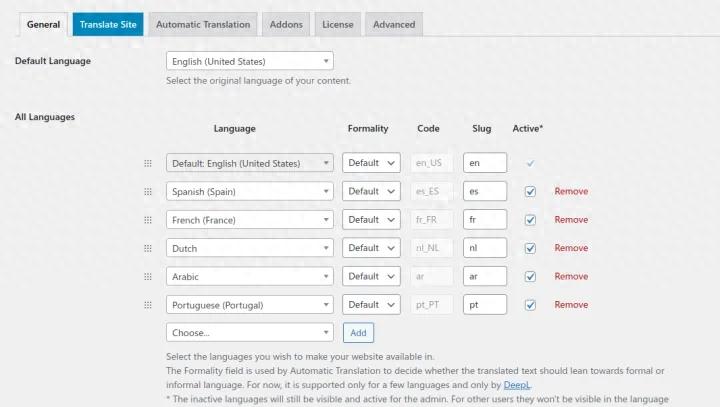Open the Arabic language selector dropdown
720x407 pixels.
point(249,276)
